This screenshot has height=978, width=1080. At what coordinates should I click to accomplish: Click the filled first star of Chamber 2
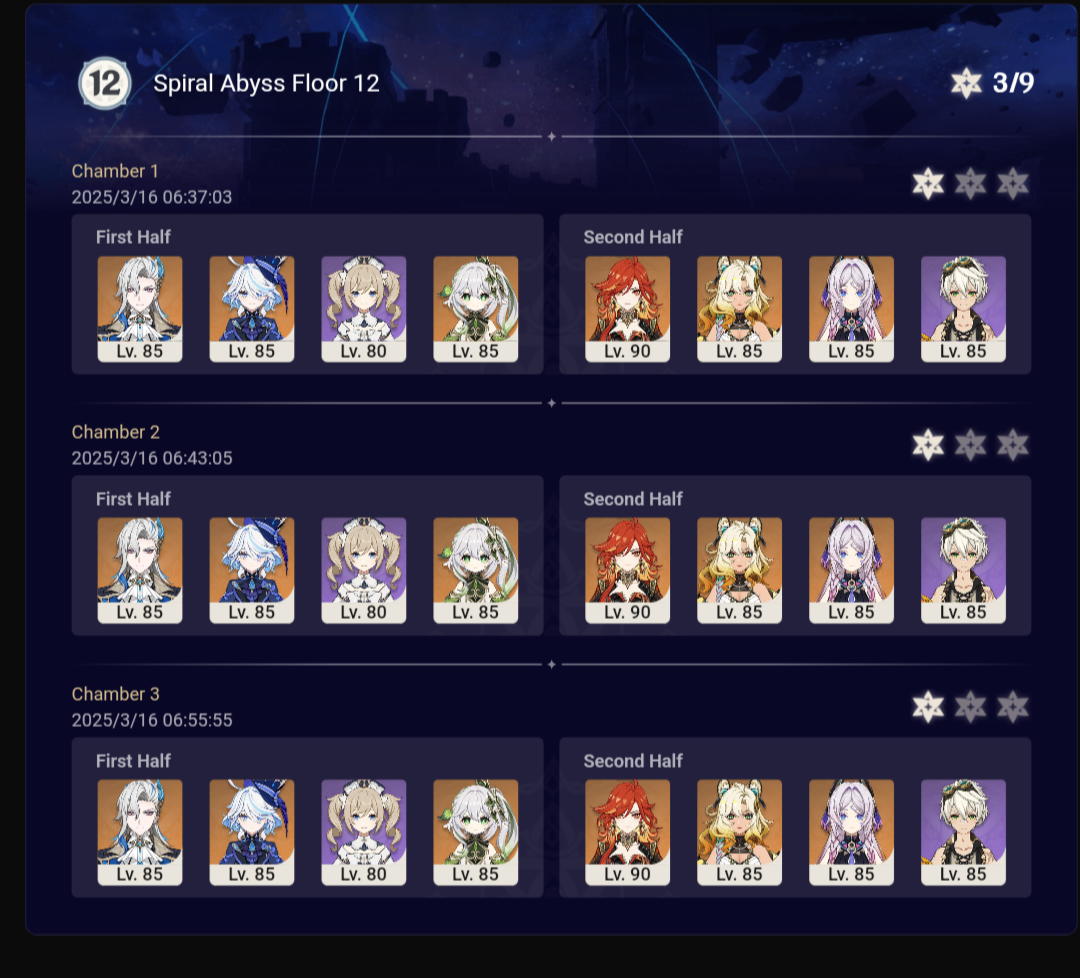[x=928, y=445]
